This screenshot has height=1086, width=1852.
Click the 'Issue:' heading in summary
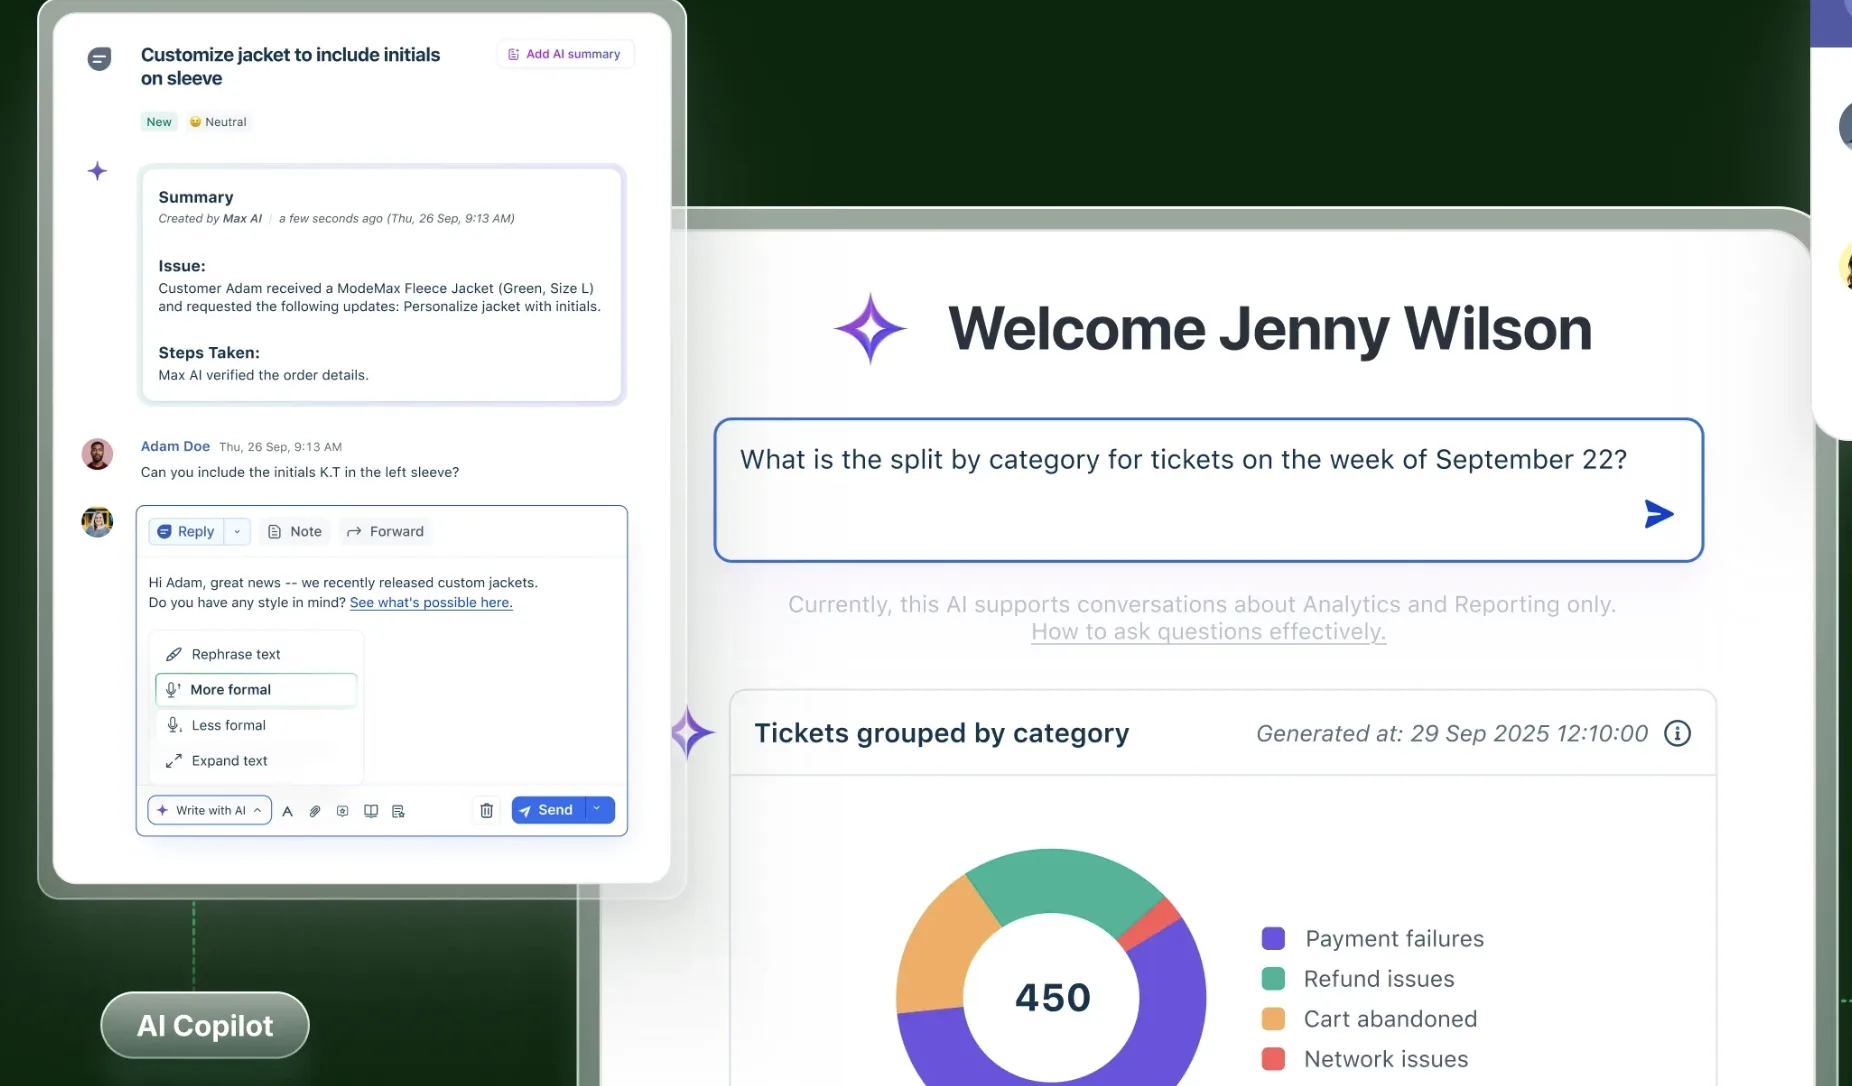coord(182,266)
